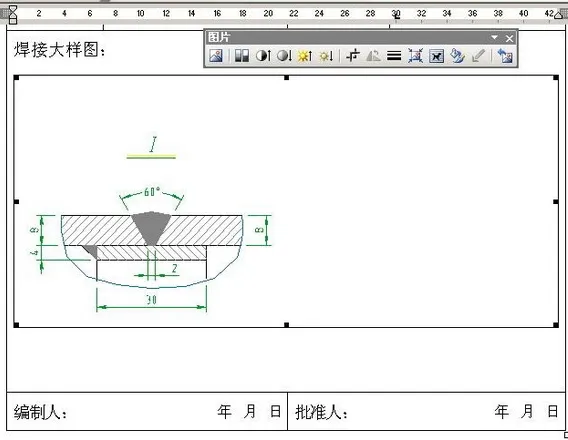Screen dimensions: 568x440
Task: Select the welding diagram image
Action: [x=286, y=201]
